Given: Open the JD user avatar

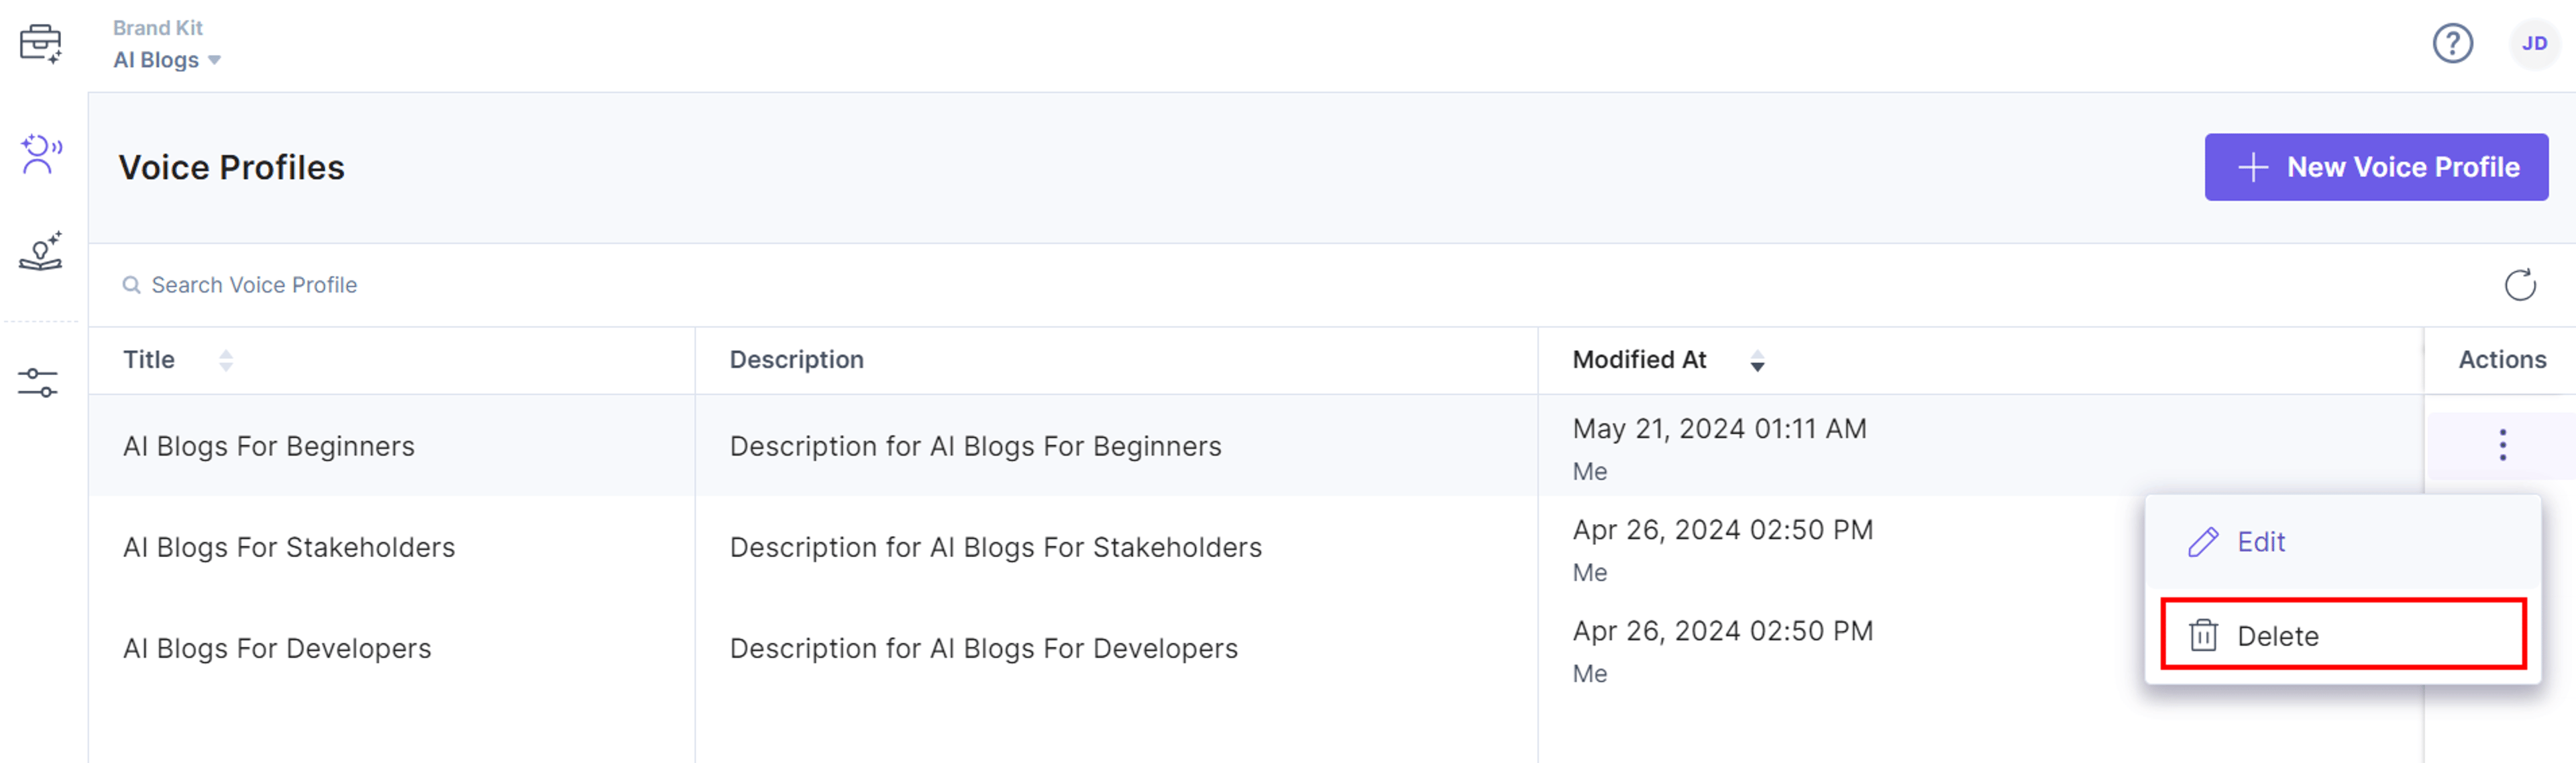Looking at the screenshot, I should click(2533, 43).
